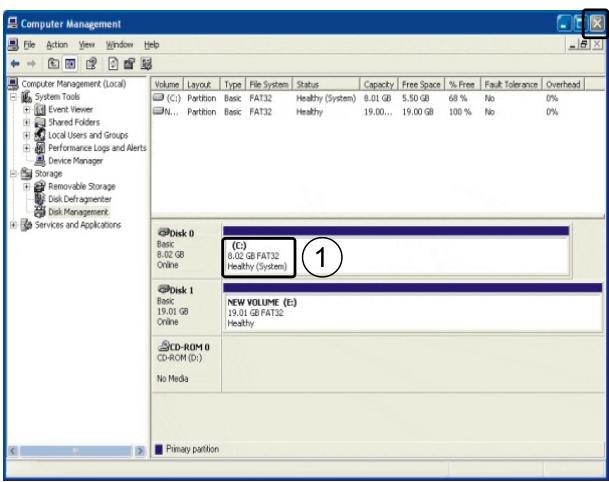The width and height of the screenshot is (609, 482).
Task: Open the File menu
Action: coord(29,45)
